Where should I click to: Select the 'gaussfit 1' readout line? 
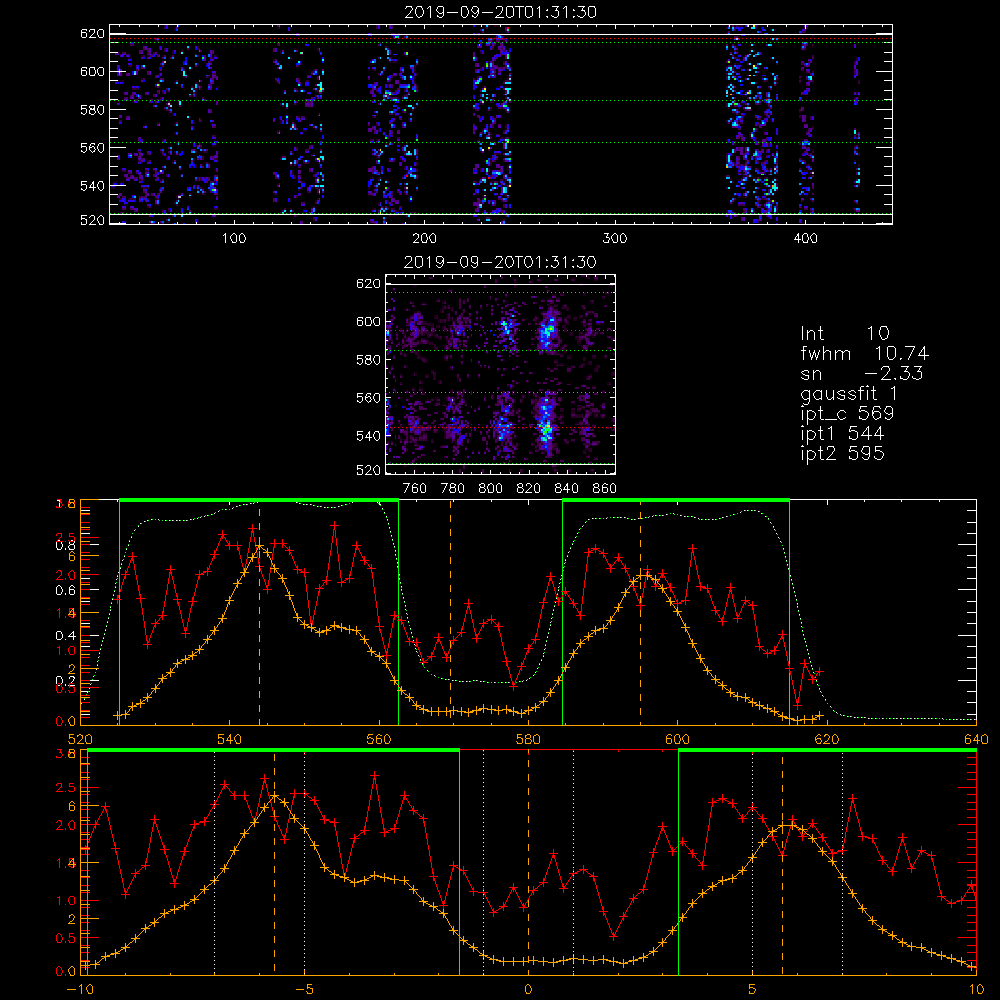tap(848, 393)
